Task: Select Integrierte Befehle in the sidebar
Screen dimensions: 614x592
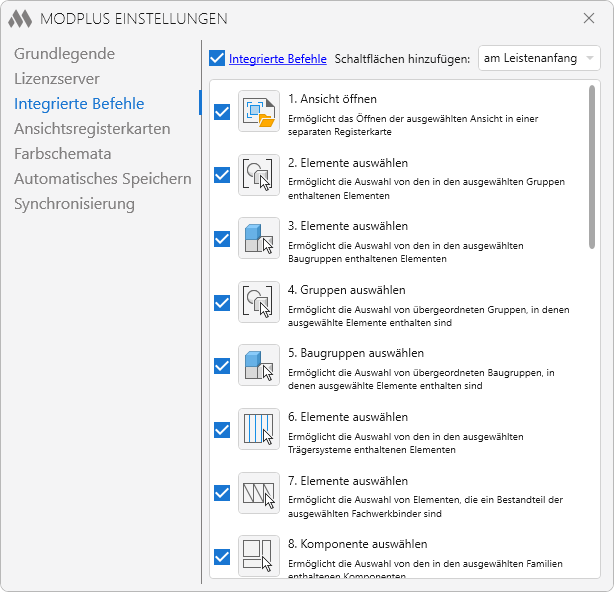Action: click(79, 104)
